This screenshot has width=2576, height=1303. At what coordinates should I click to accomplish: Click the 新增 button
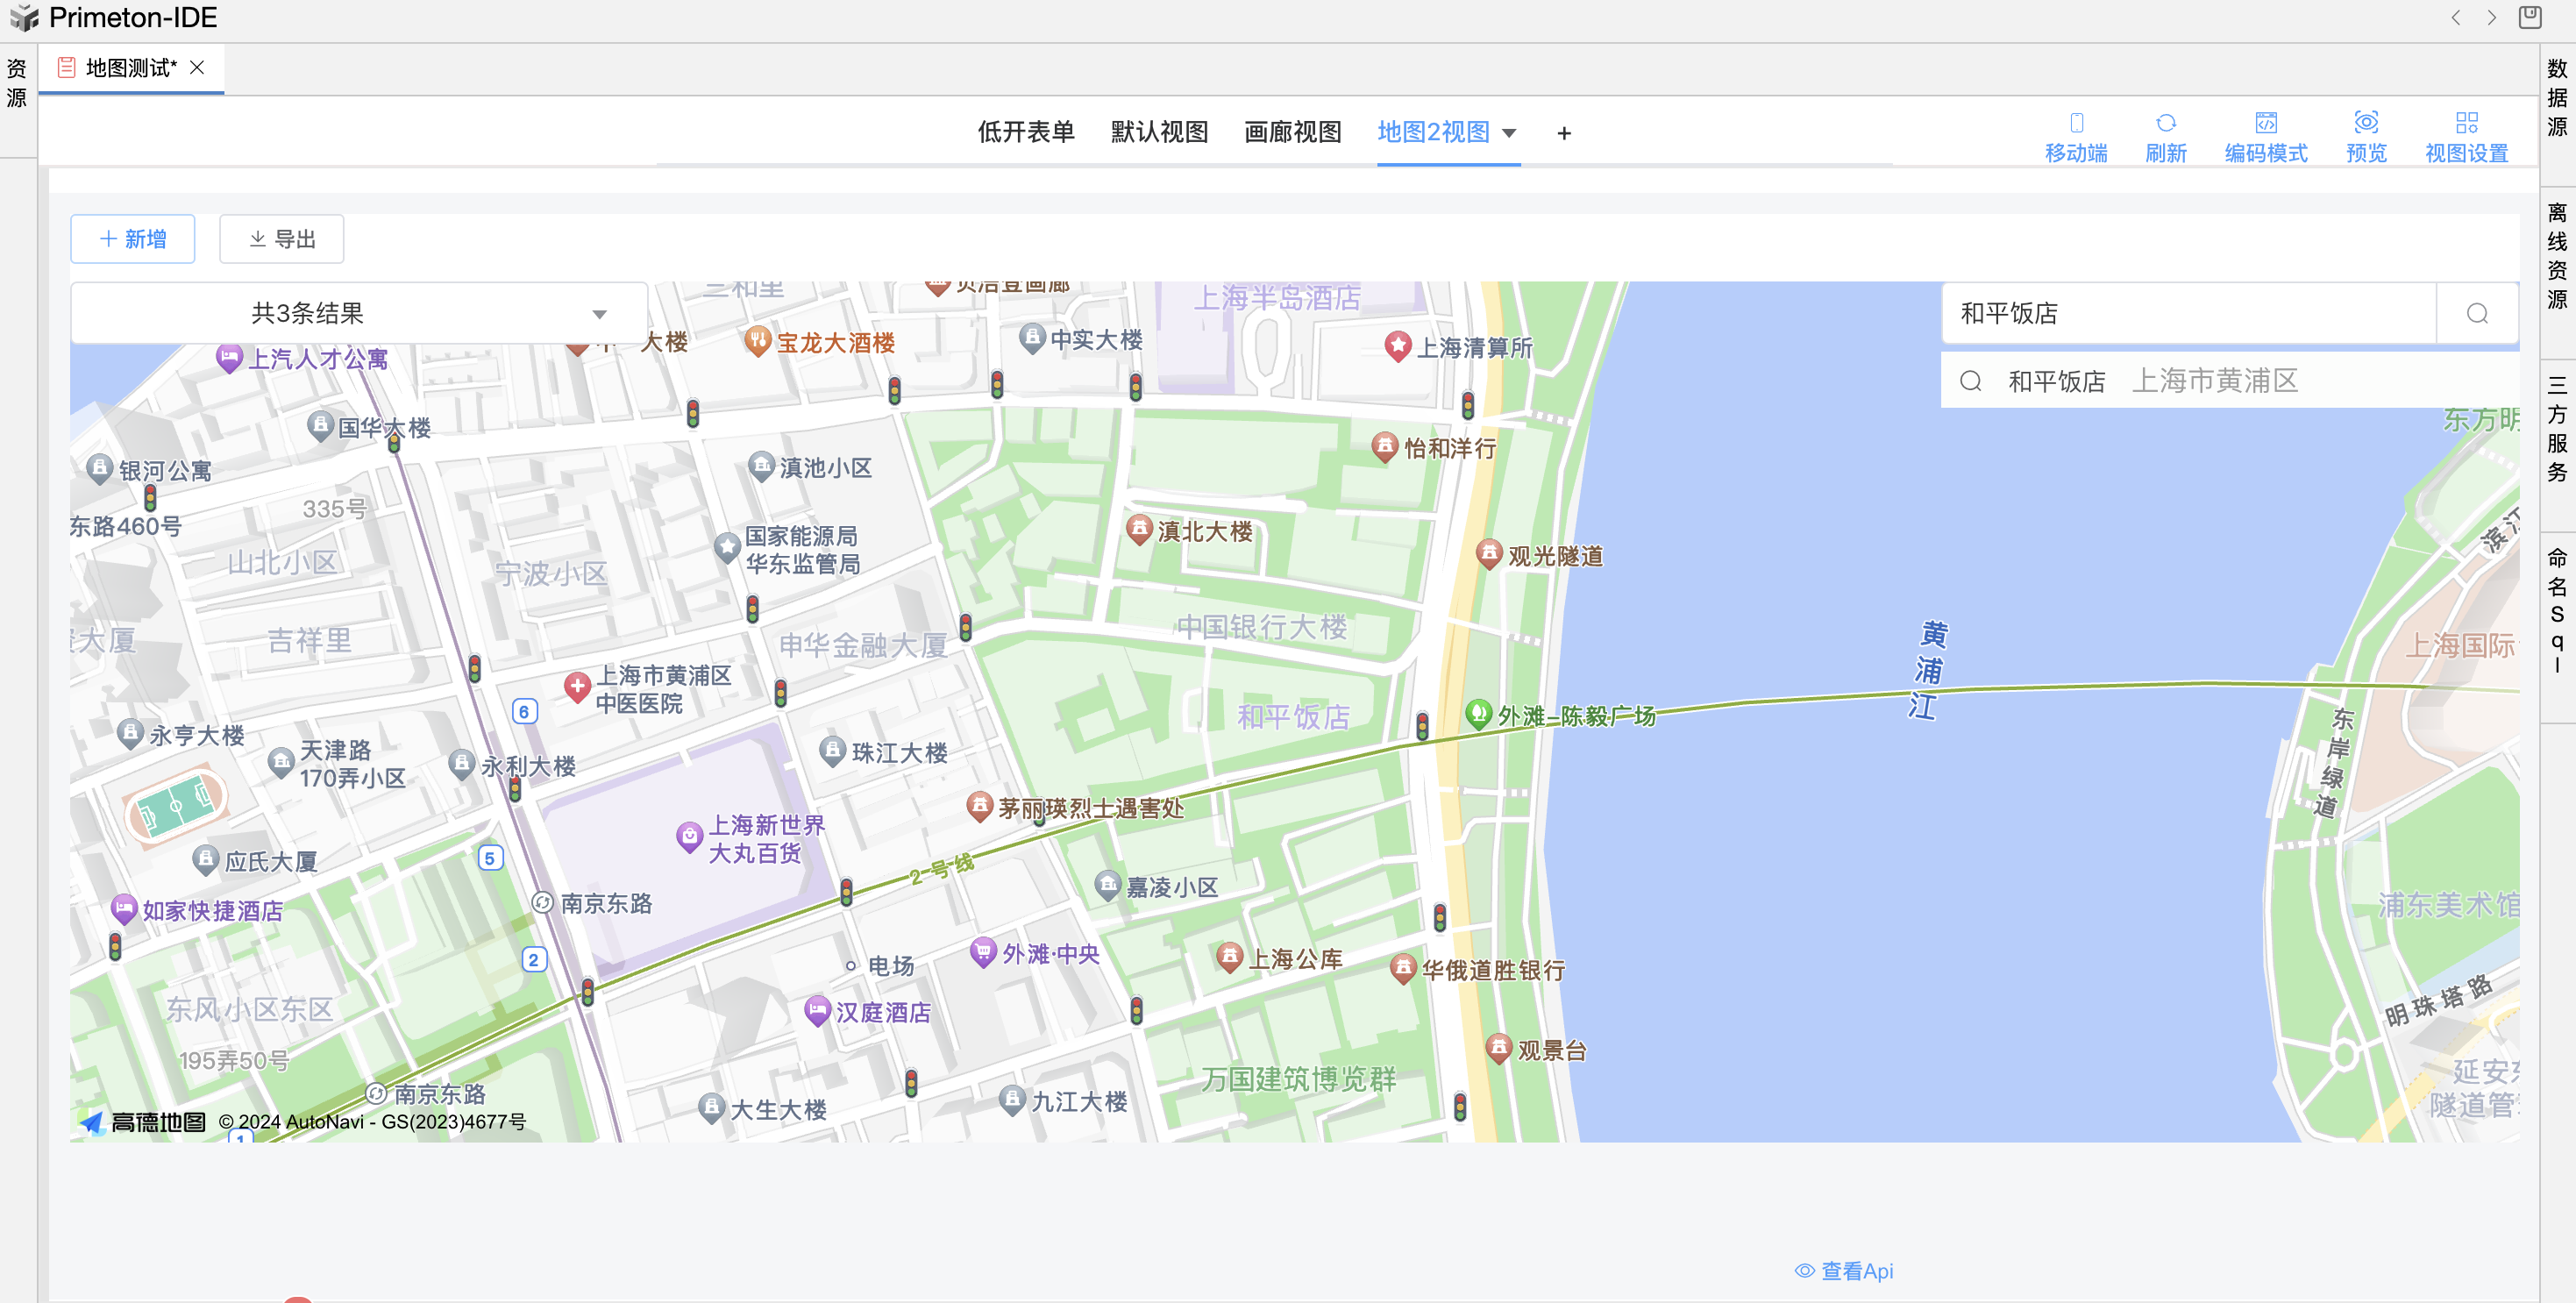132,238
